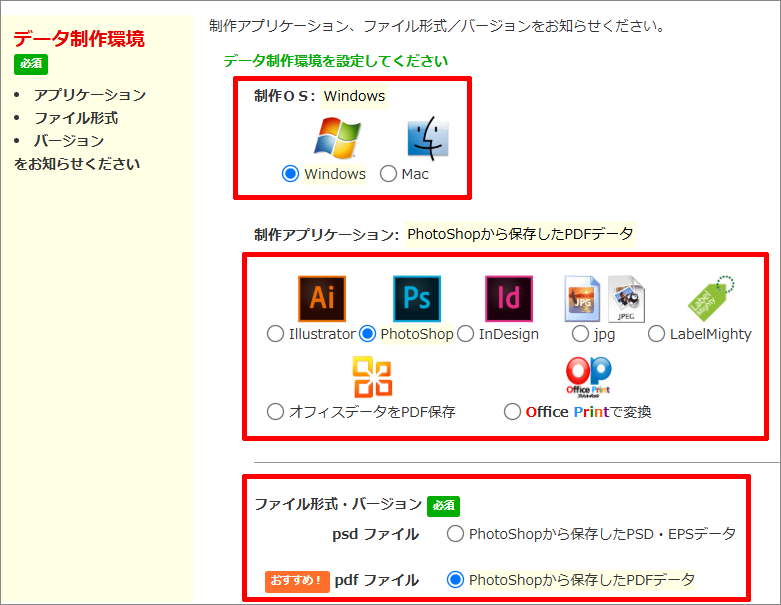This screenshot has height=605, width=781.
Task: Choose the PhotoShop radio option
Action: (x=368, y=334)
